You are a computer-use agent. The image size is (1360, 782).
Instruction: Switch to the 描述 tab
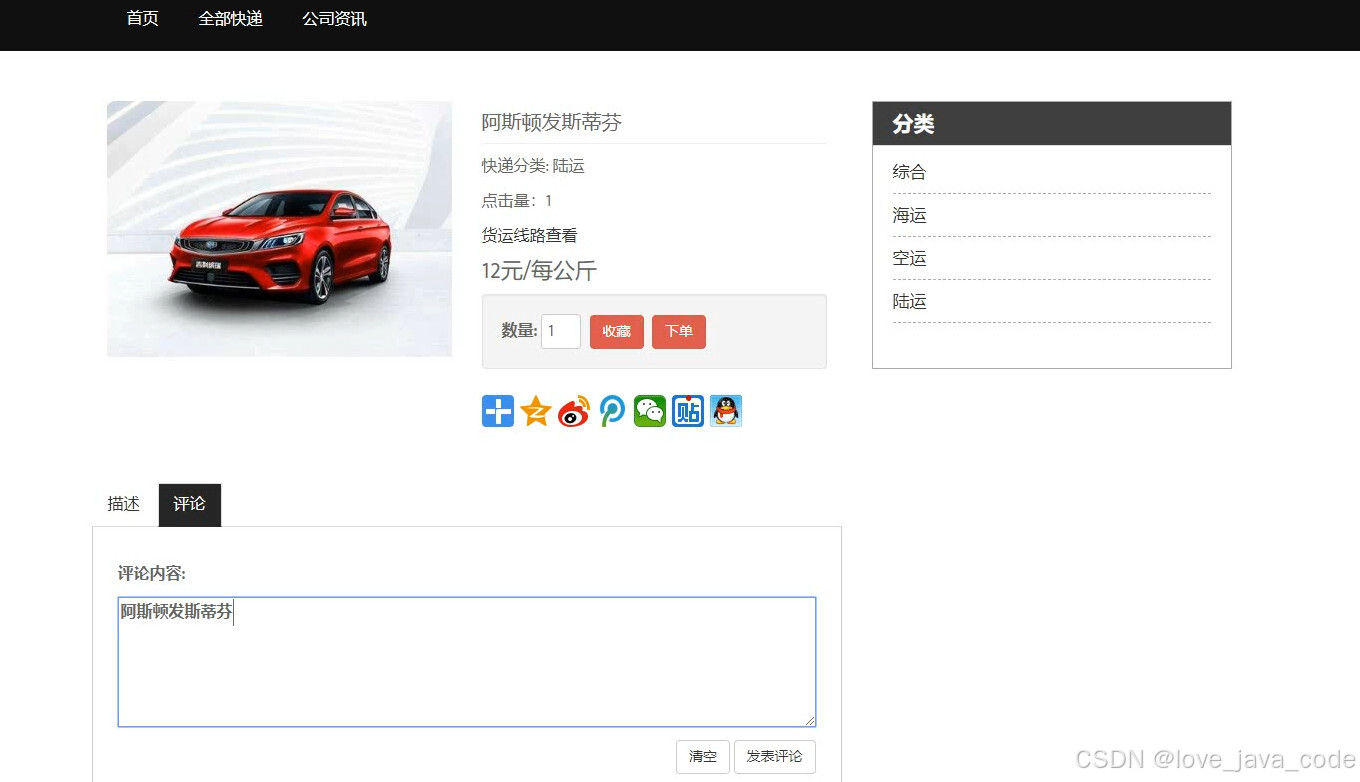124,505
